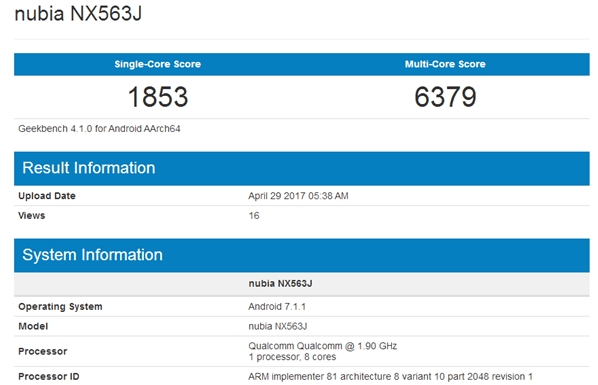The width and height of the screenshot is (598, 385).
Task: Select the 'Processor' row label
Action: coord(43,351)
